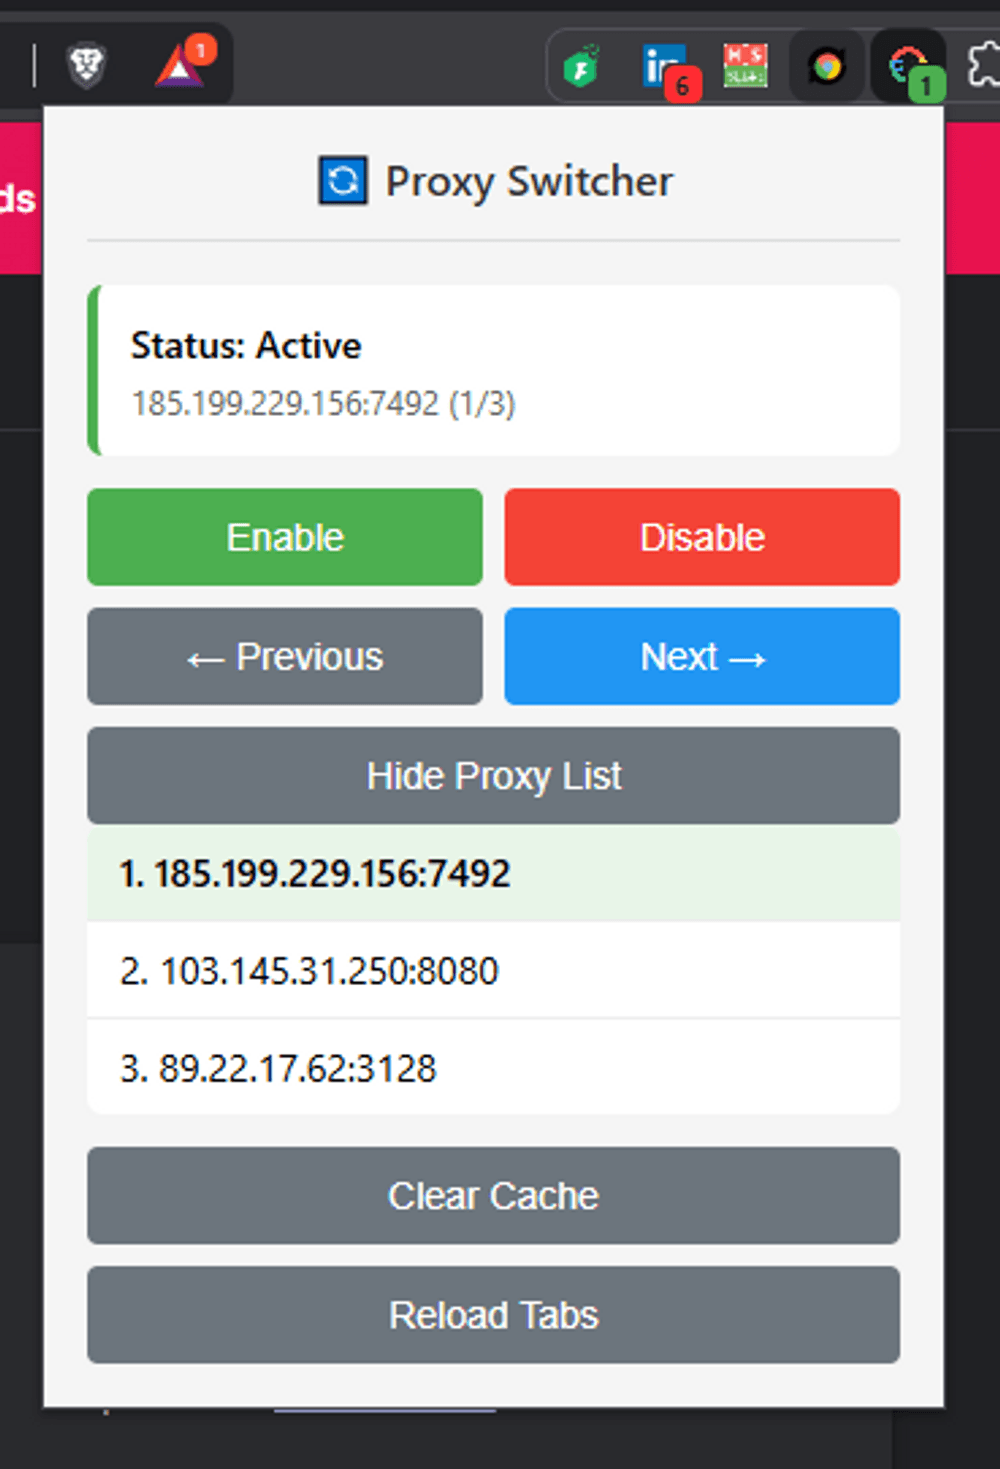Click the Reload Tabs button
Screen dimensions: 1000x1469
tap(493, 1315)
